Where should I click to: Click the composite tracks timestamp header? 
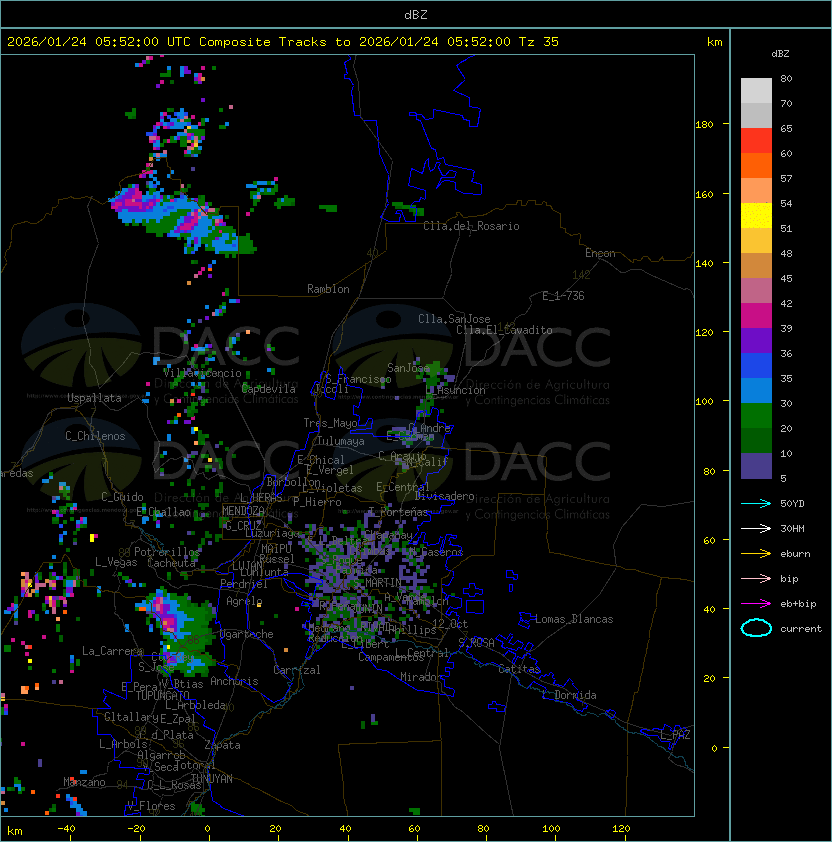tap(283, 42)
